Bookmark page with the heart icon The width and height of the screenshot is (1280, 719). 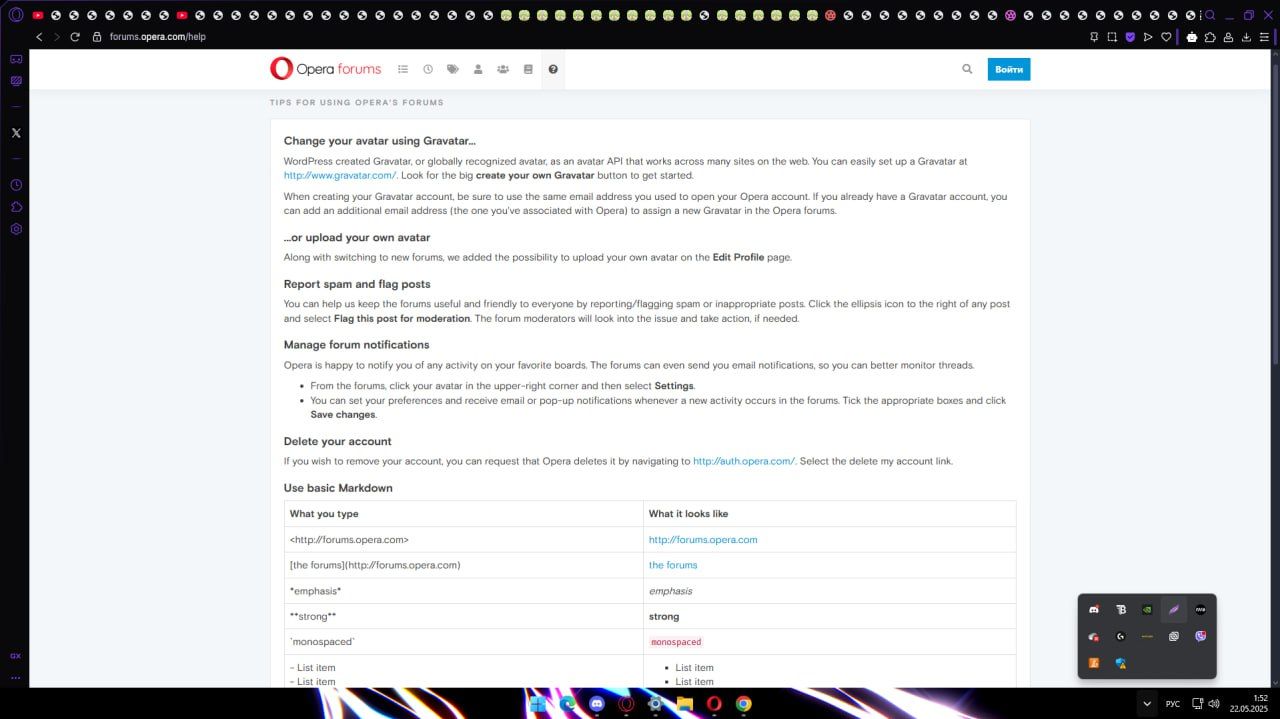pos(1166,37)
